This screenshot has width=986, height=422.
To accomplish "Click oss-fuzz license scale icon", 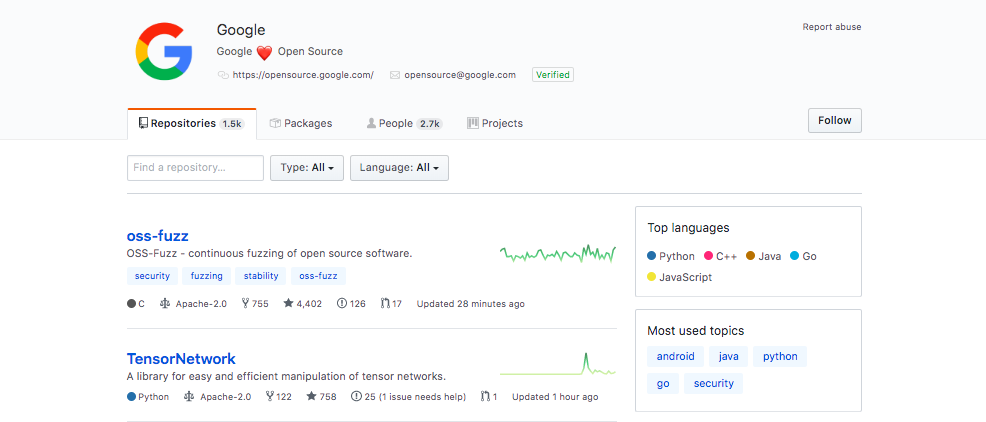I will 165,304.
